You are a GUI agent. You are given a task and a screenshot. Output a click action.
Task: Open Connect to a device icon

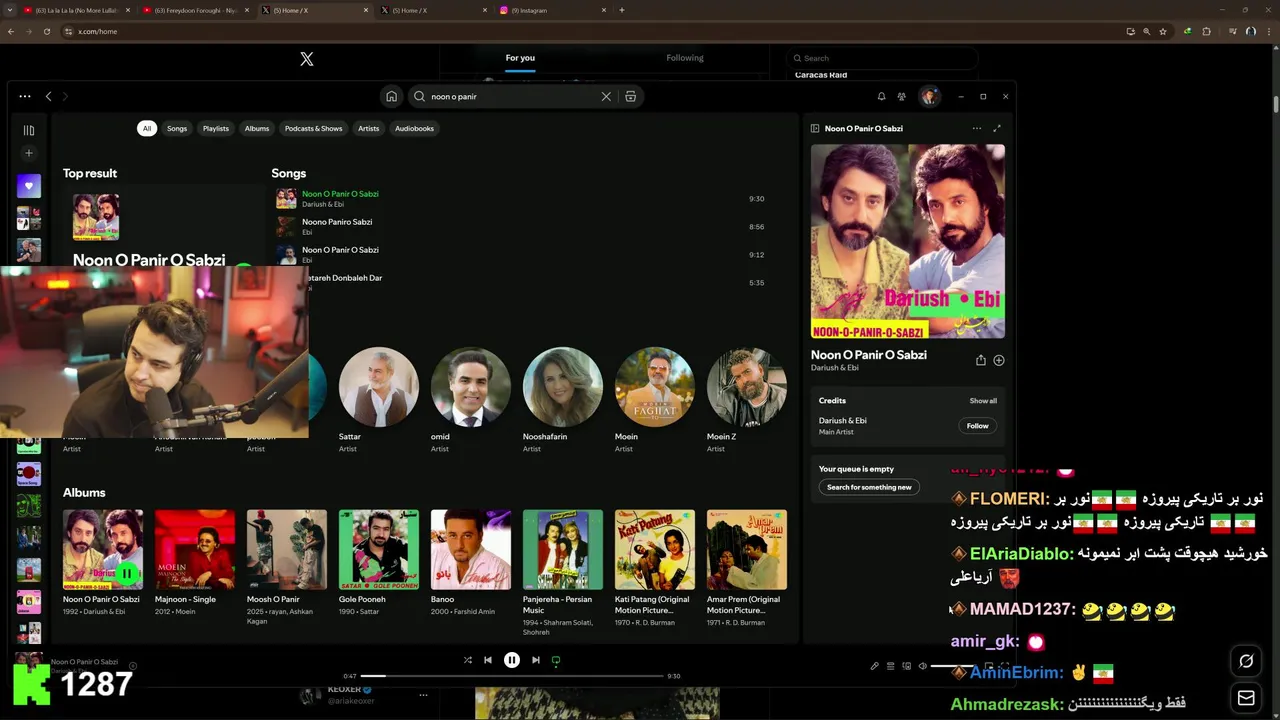907,666
